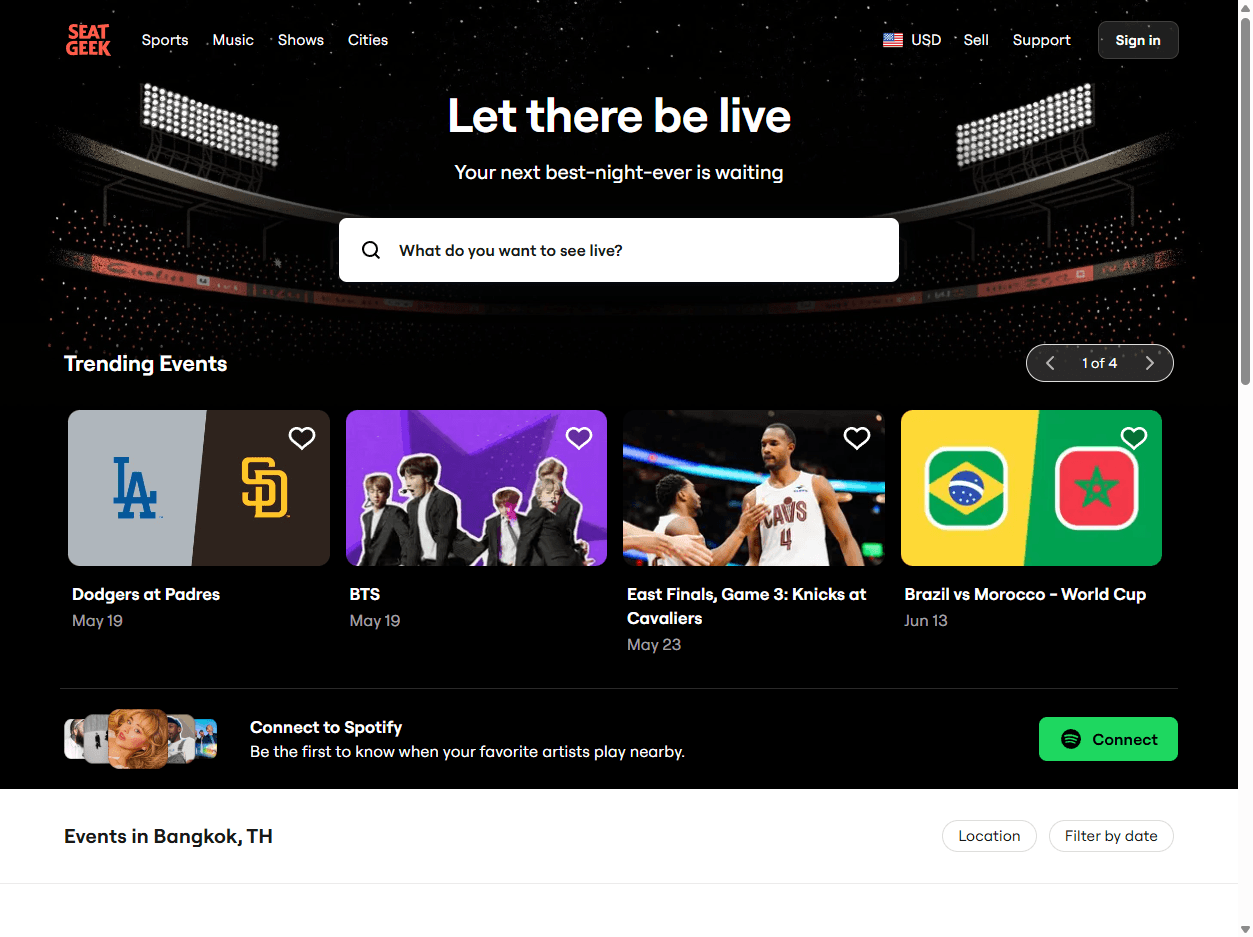Screen dimensions: 1253x937
Task: Open the Knicks at Cavaliers event image
Action: [x=754, y=488]
